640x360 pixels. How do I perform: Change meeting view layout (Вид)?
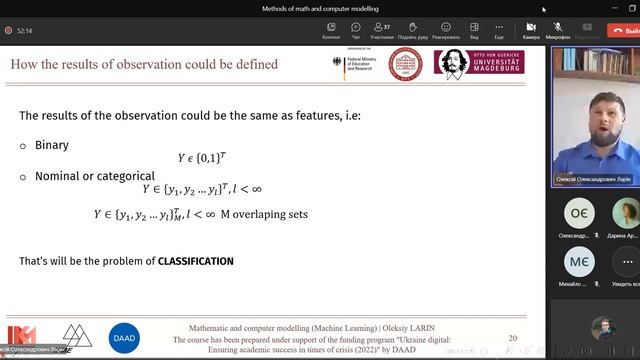pyautogui.click(x=474, y=31)
